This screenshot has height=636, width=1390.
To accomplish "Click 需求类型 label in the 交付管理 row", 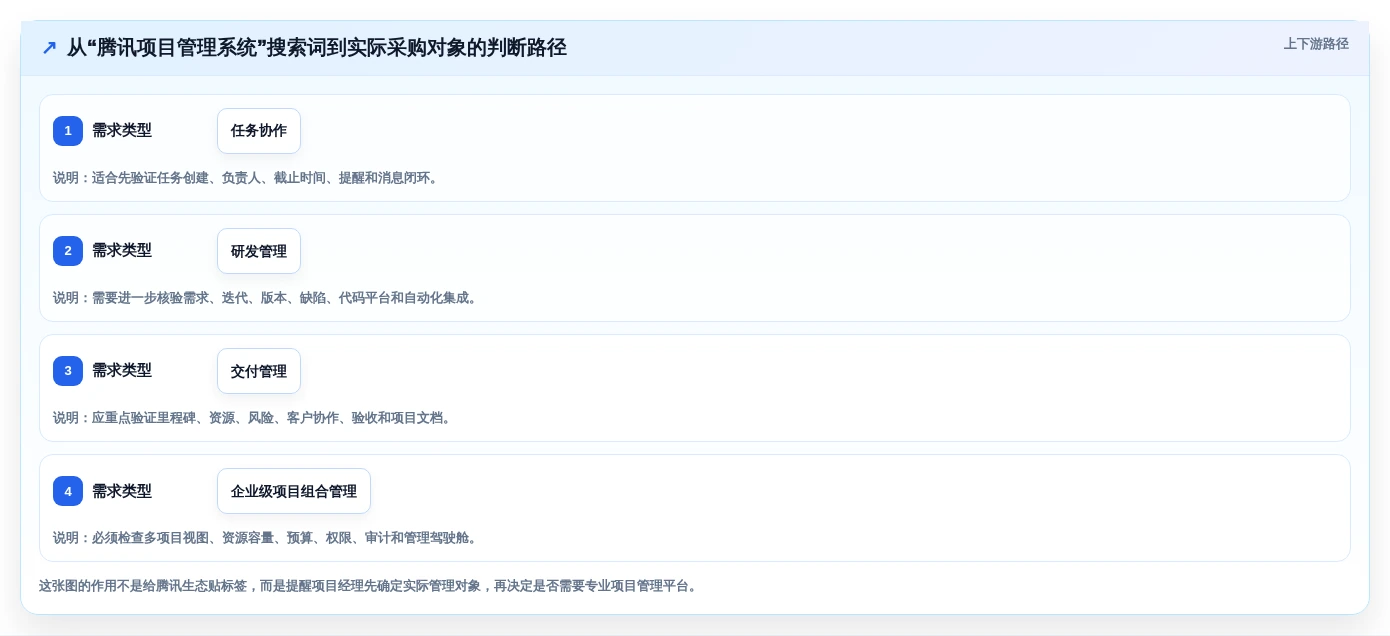I will 122,370.
